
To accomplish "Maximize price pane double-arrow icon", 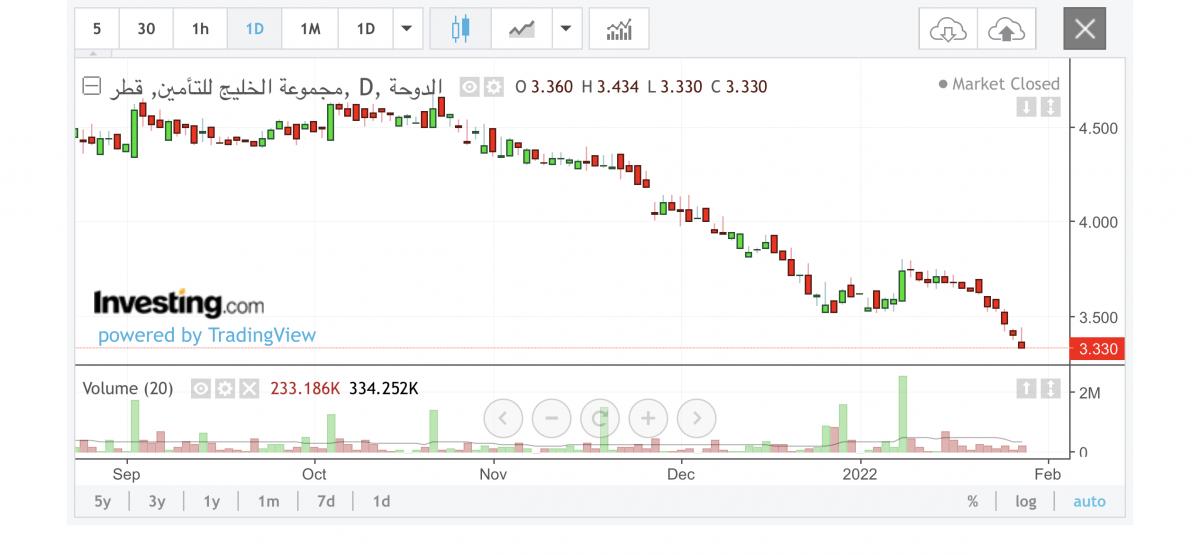I will coord(1049,106).
